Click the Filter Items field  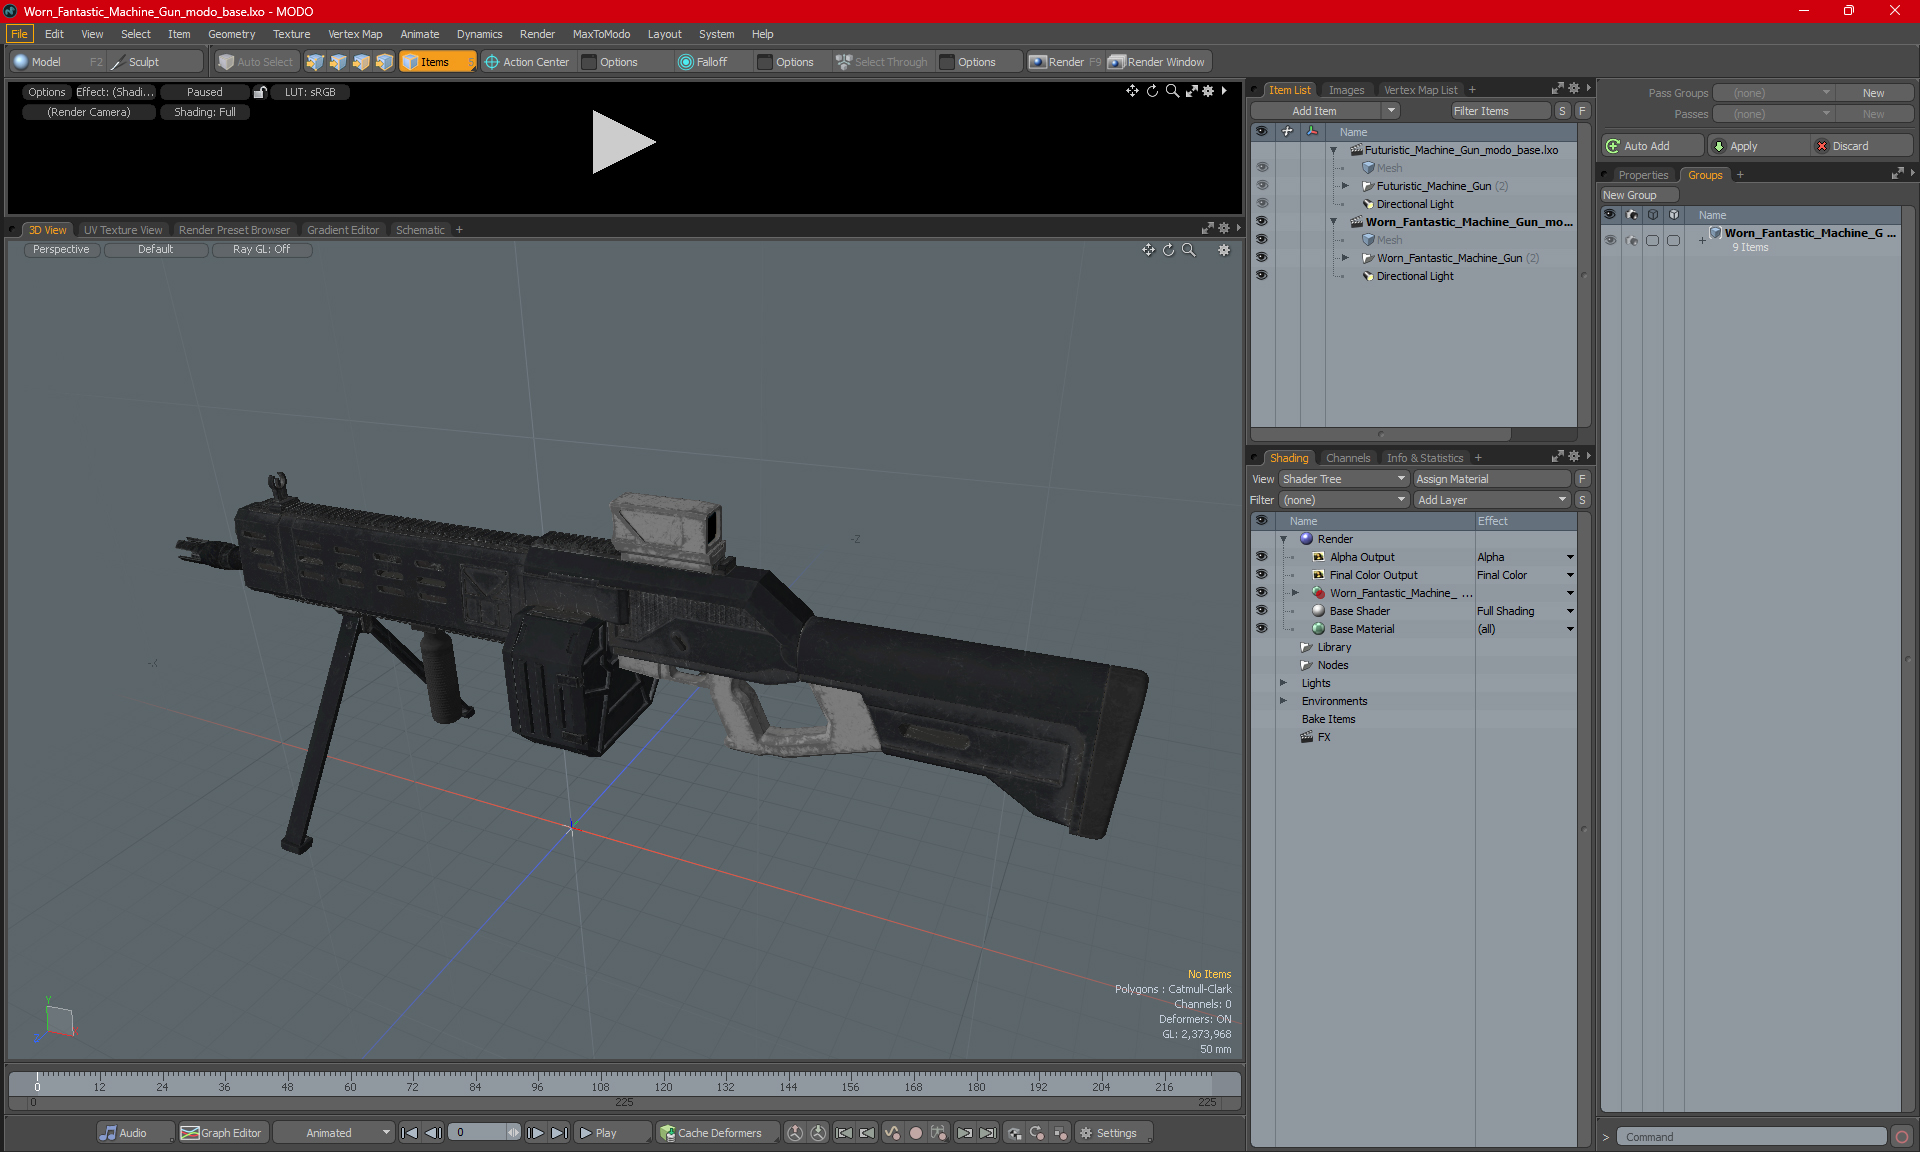click(1500, 111)
